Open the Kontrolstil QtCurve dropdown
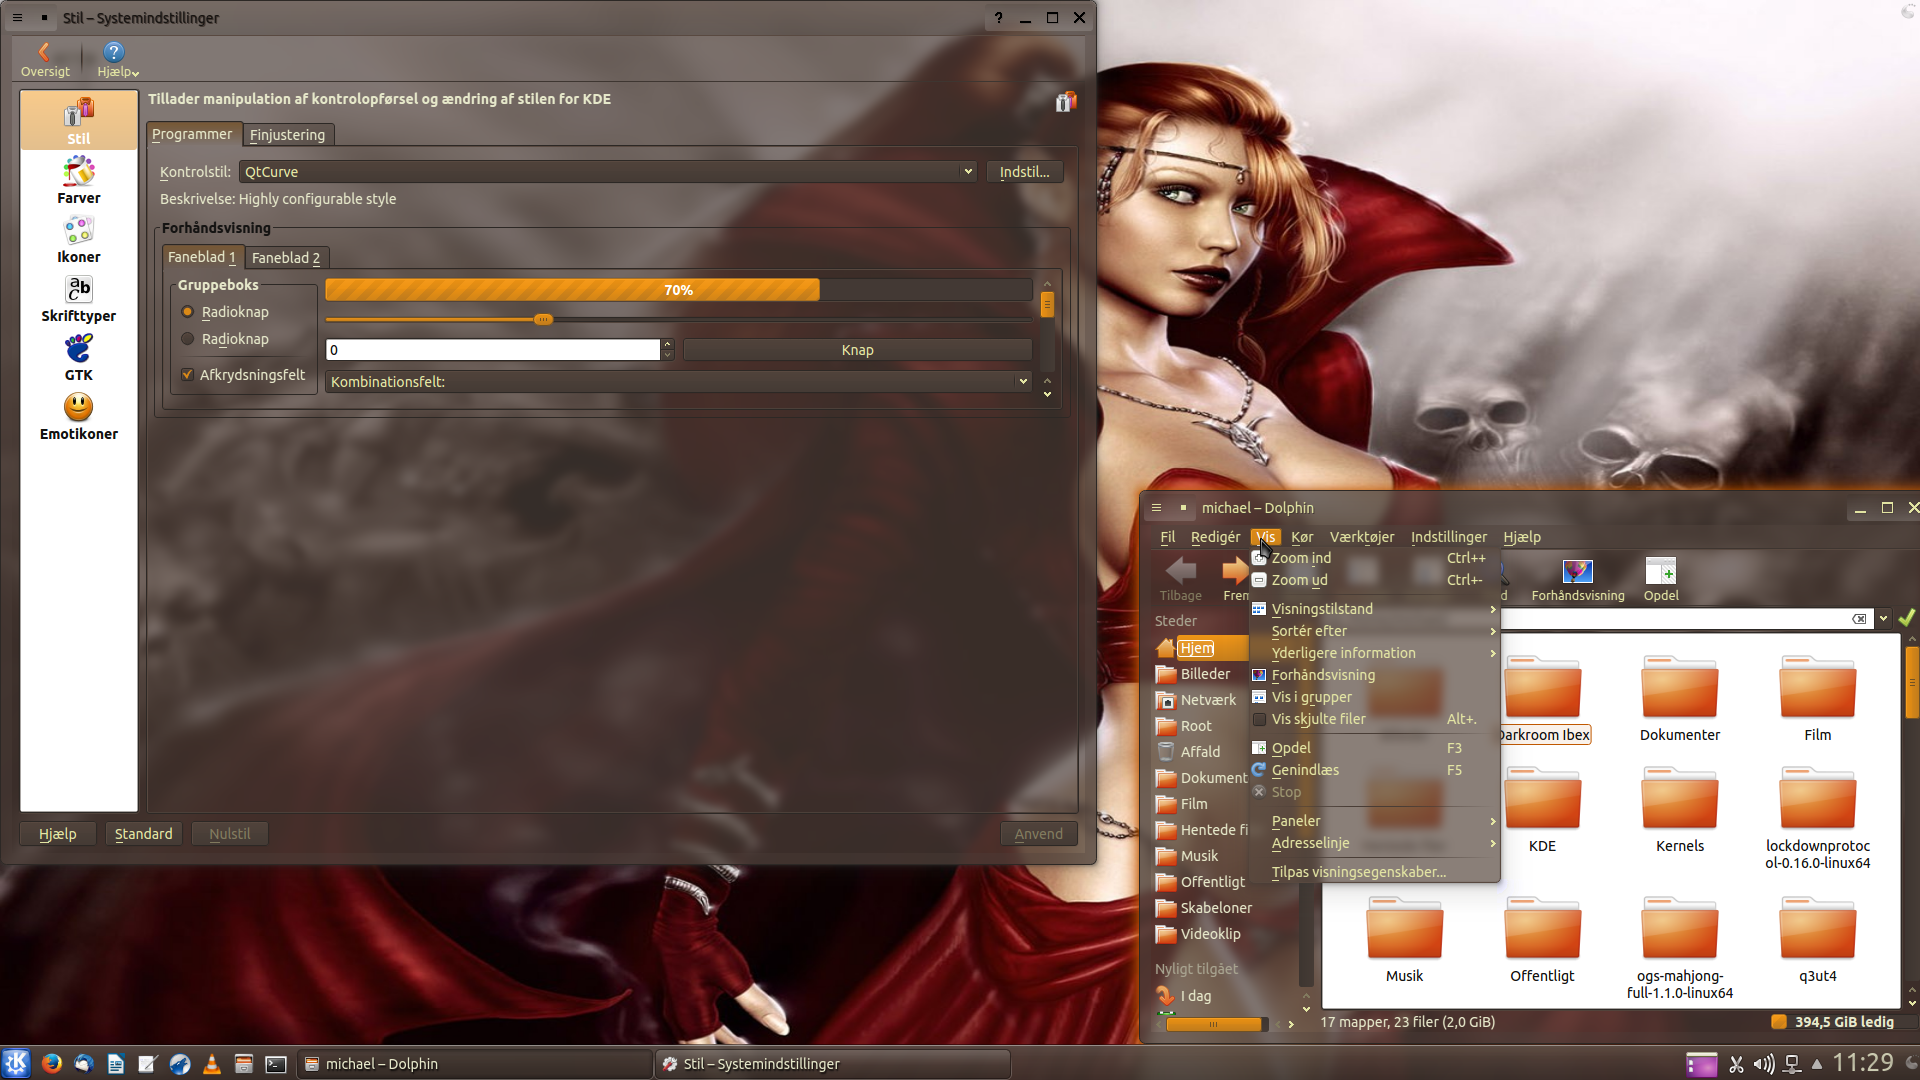 click(608, 172)
